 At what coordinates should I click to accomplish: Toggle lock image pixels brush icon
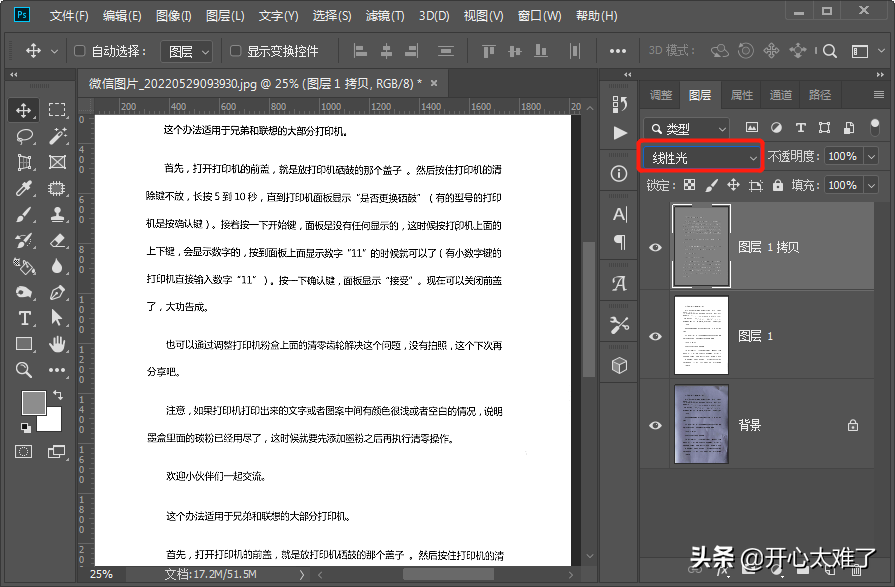click(711, 185)
